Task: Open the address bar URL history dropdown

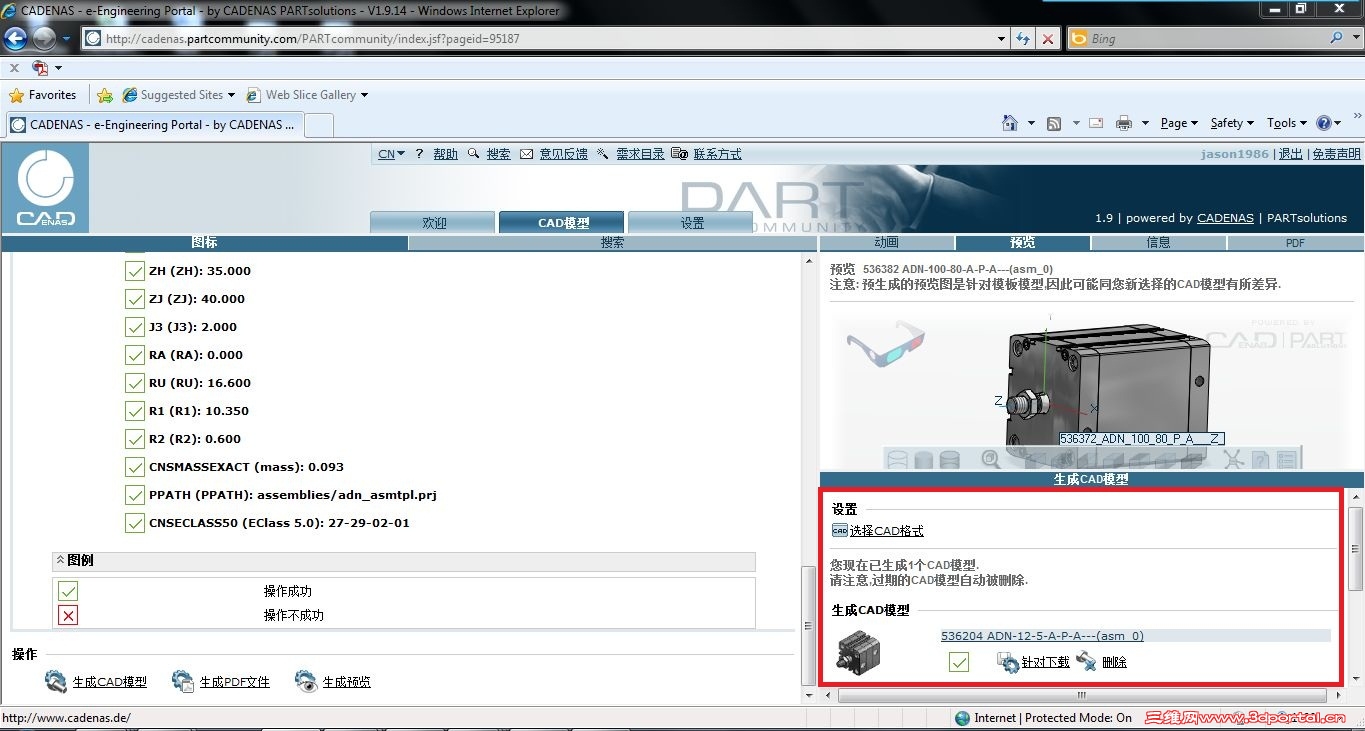Action: (1002, 39)
